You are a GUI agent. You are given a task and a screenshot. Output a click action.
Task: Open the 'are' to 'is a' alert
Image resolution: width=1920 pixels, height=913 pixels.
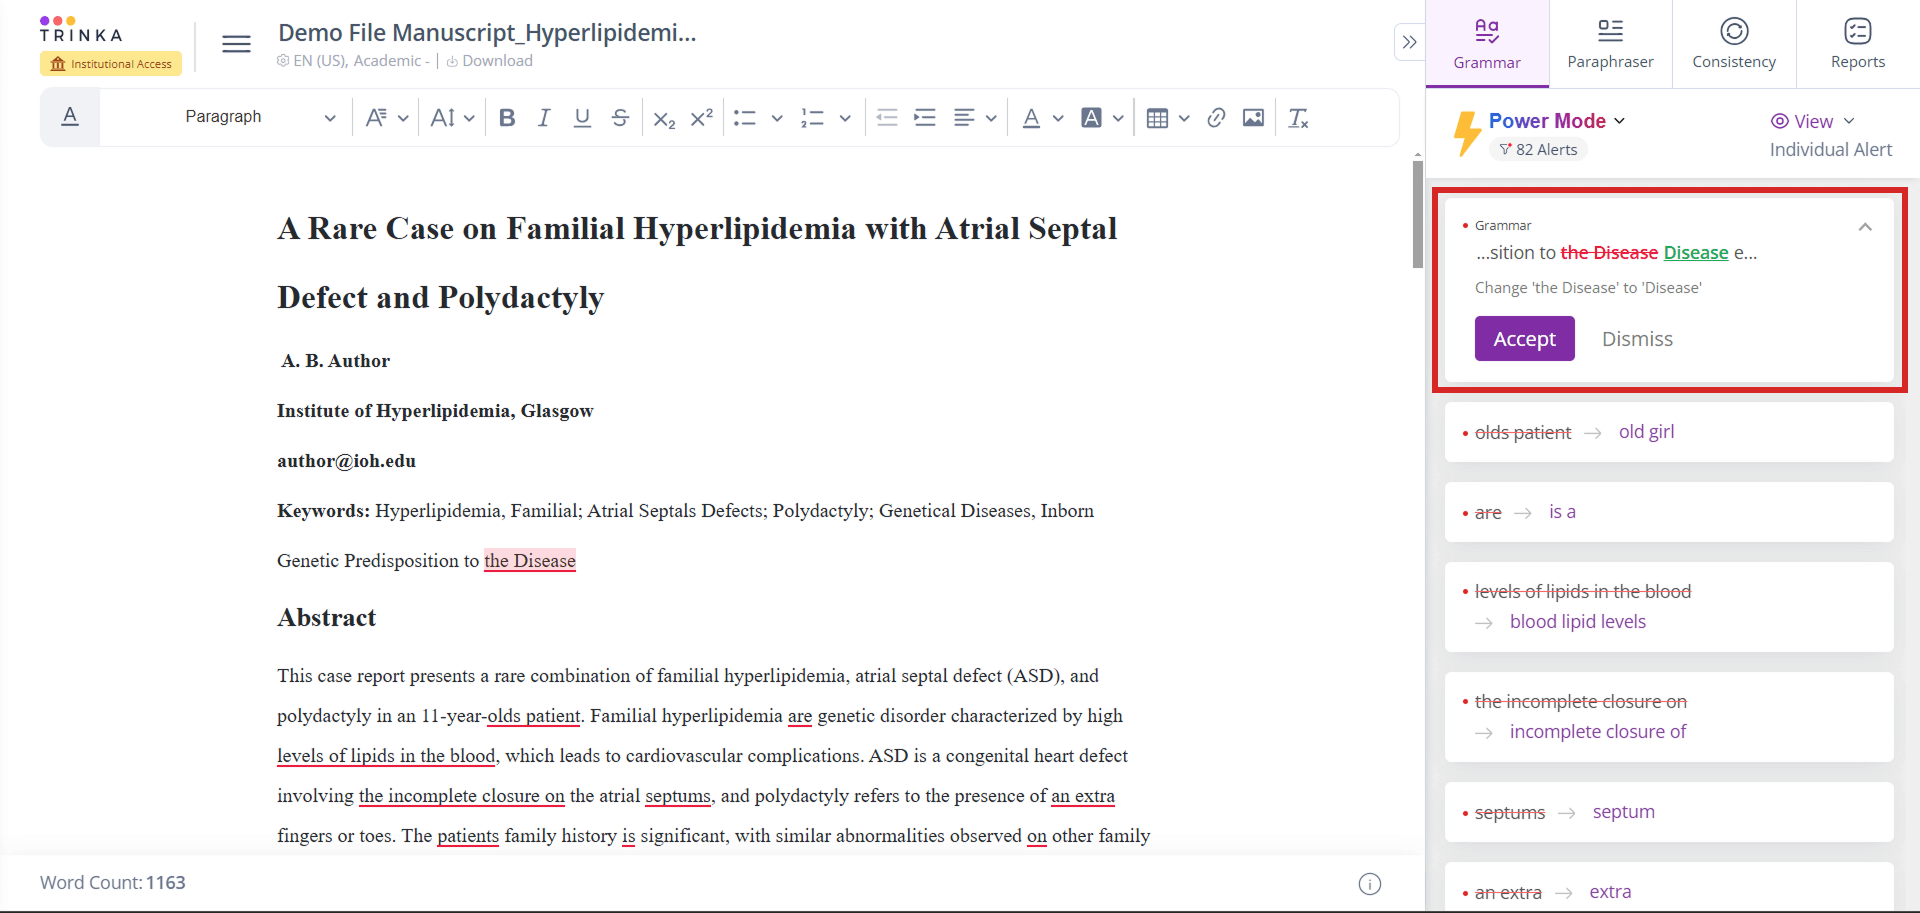(x=1669, y=512)
